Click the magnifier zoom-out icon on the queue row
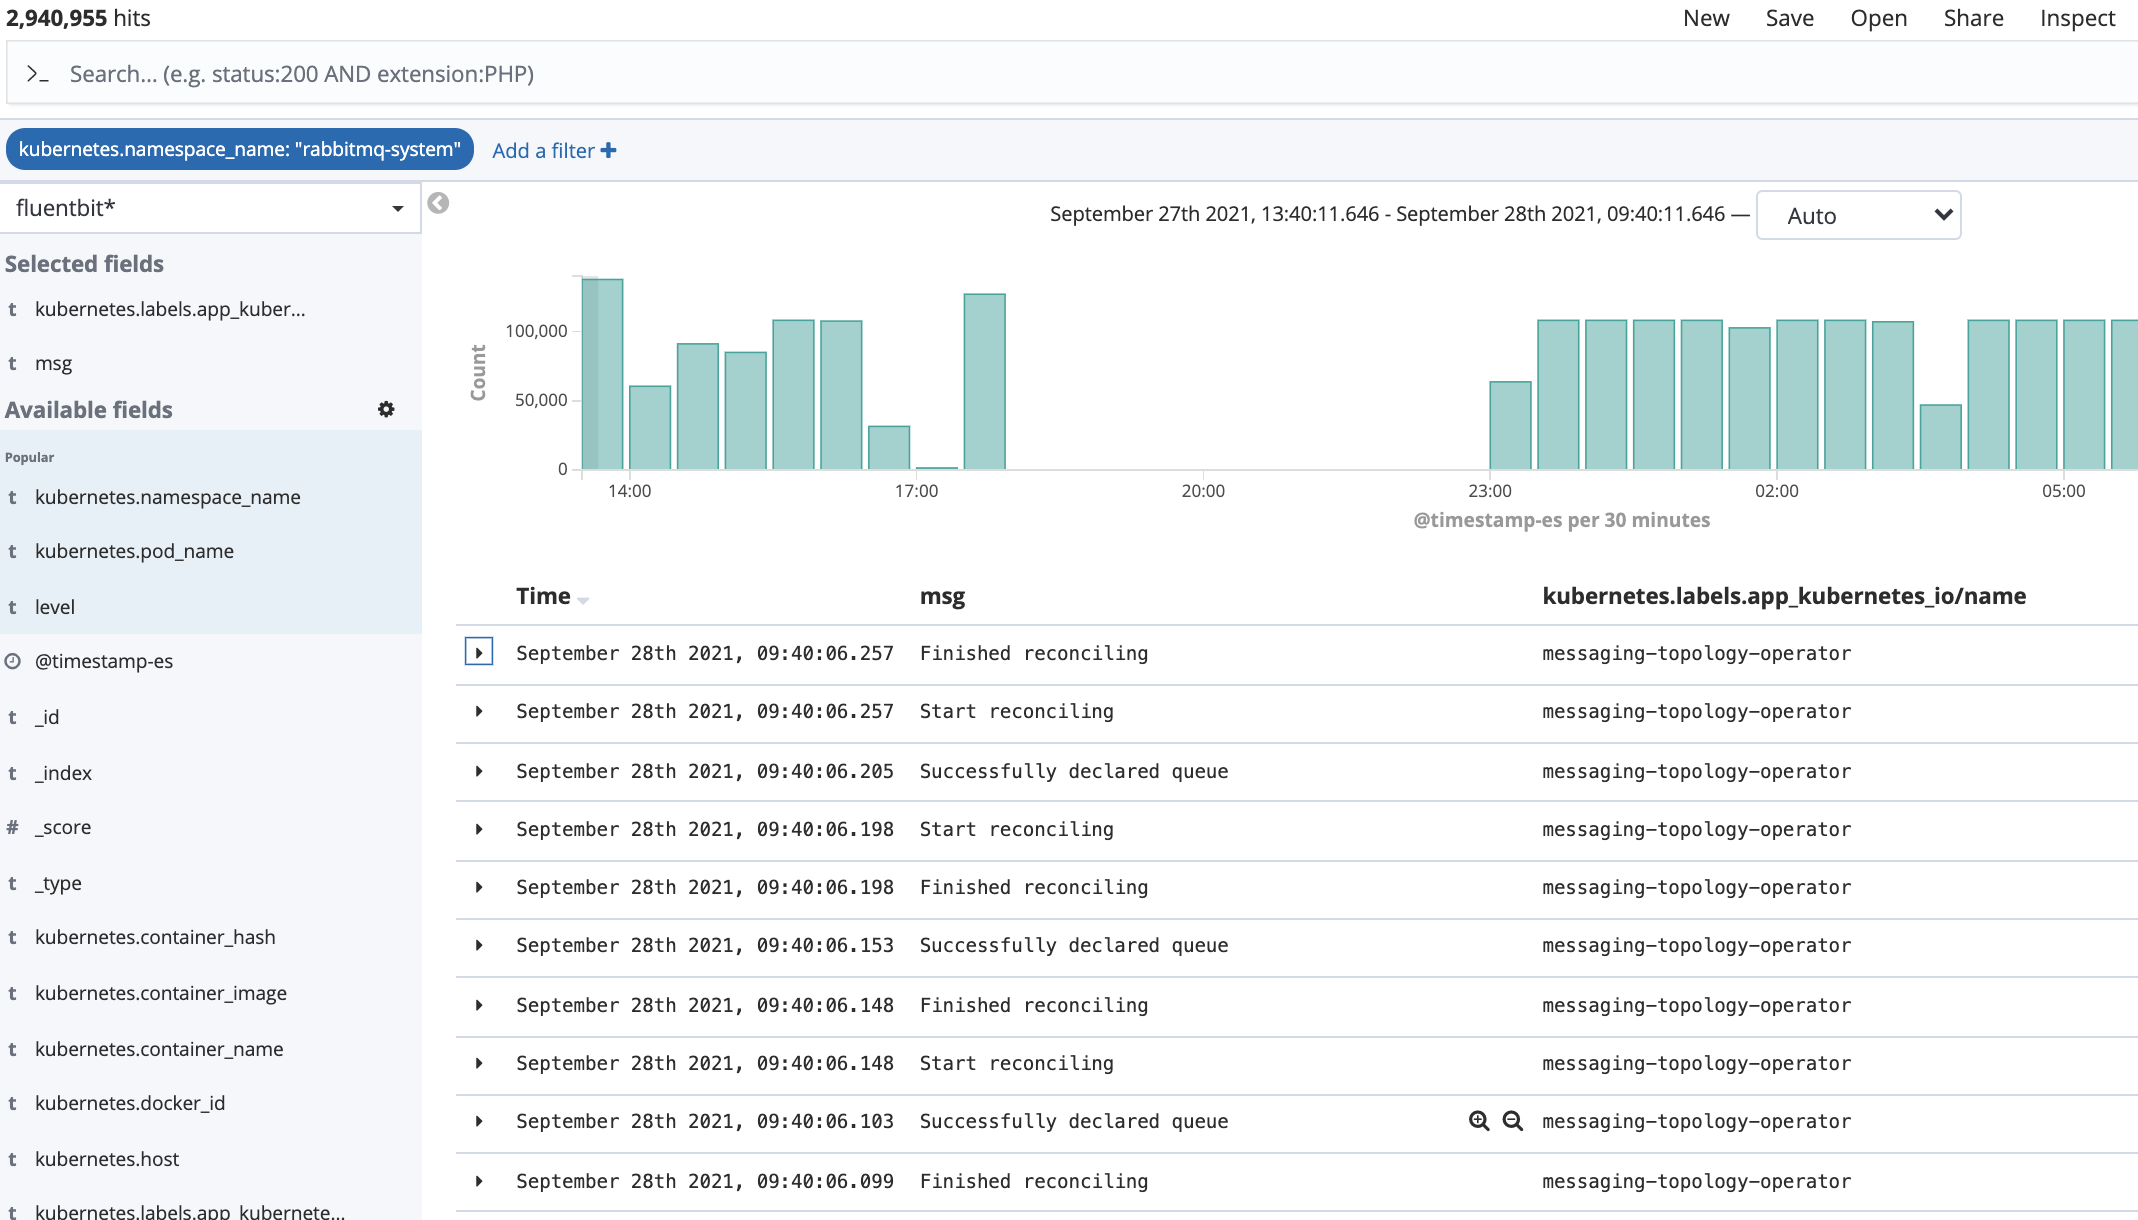Viewport: 2138px width, 1220px height. 1512,1121
